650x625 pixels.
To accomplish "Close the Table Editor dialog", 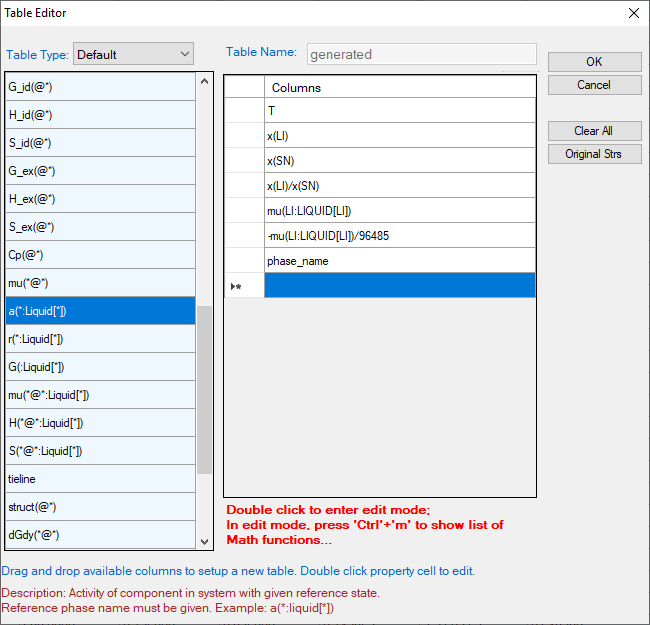I will (x=632, y=13).
